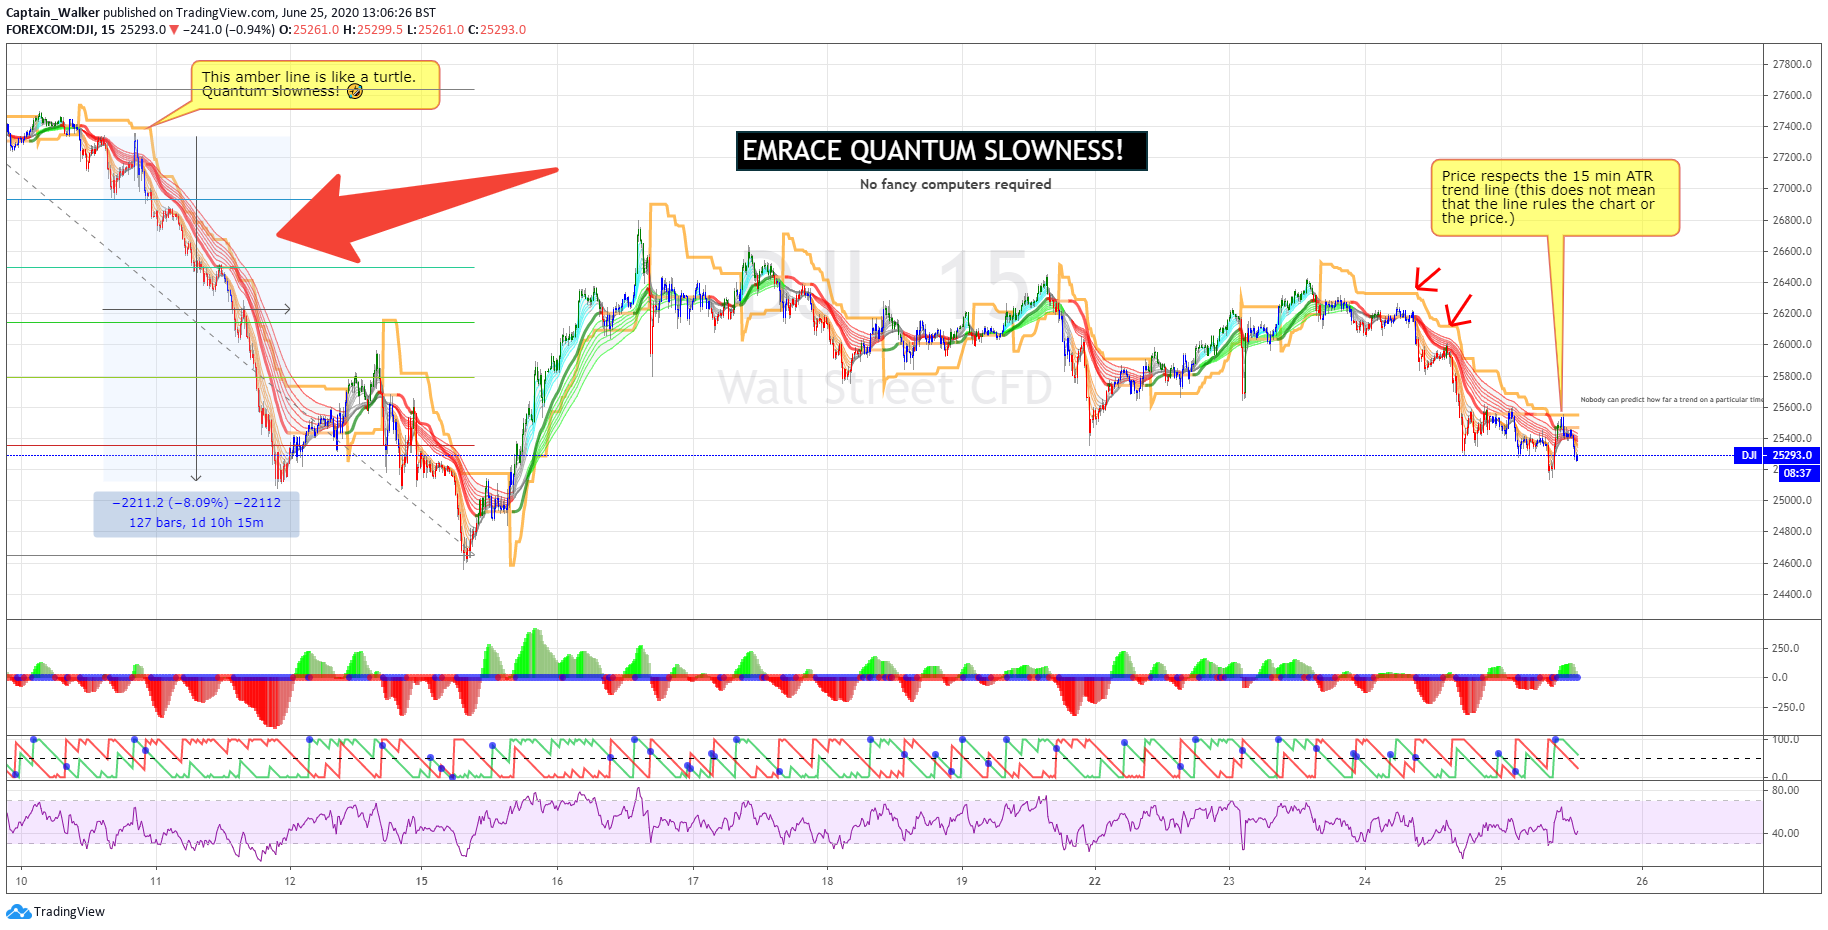Click the 80.00 RSI axis label
This screenshot has height=930, width=1828.
pos(1785,790)
